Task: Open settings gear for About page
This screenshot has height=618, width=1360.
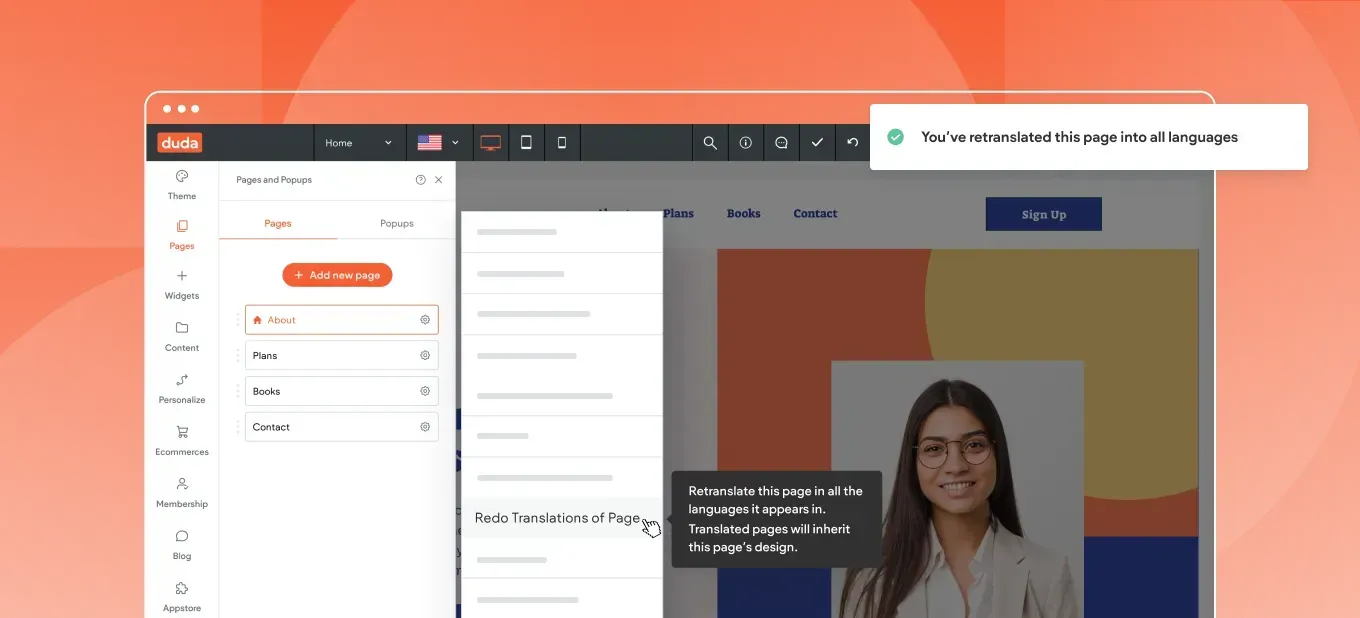Action: point(425,320)
